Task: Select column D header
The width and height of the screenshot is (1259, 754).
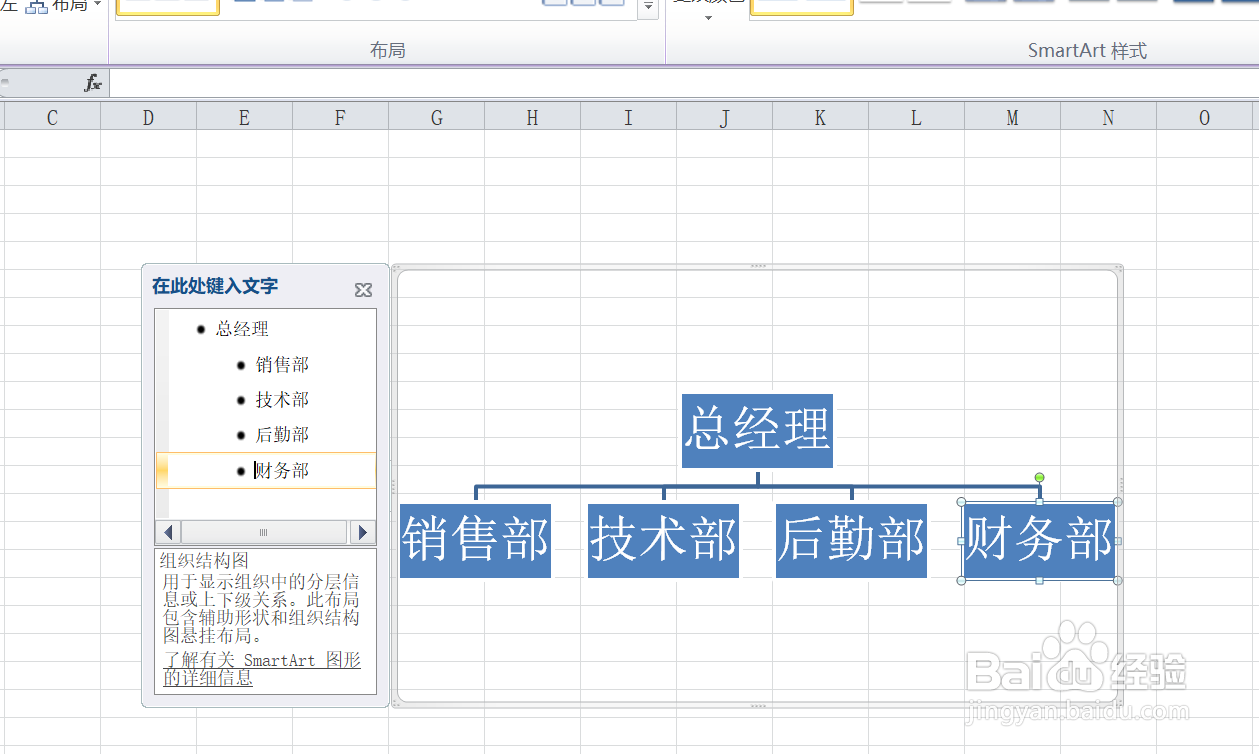Action: tap(148, 118)
